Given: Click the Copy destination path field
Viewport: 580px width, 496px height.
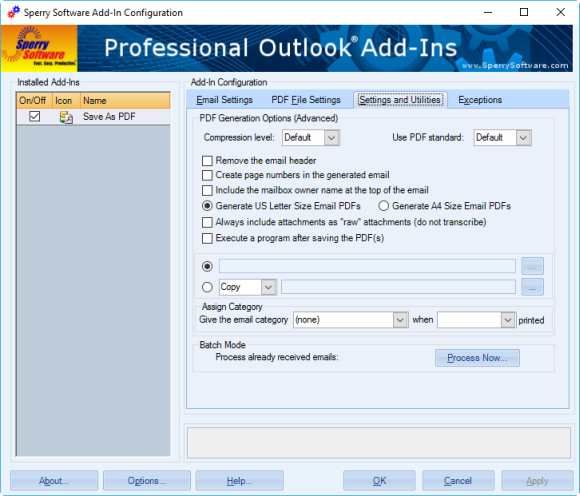Looking at the screenshot, I should (x=398, y=287).
